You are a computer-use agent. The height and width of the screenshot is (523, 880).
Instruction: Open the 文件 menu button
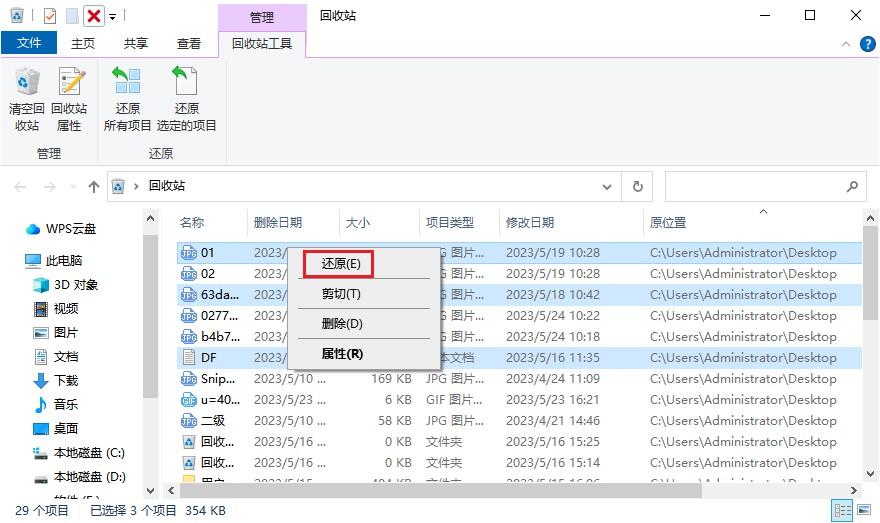click(x=29, y=43)
